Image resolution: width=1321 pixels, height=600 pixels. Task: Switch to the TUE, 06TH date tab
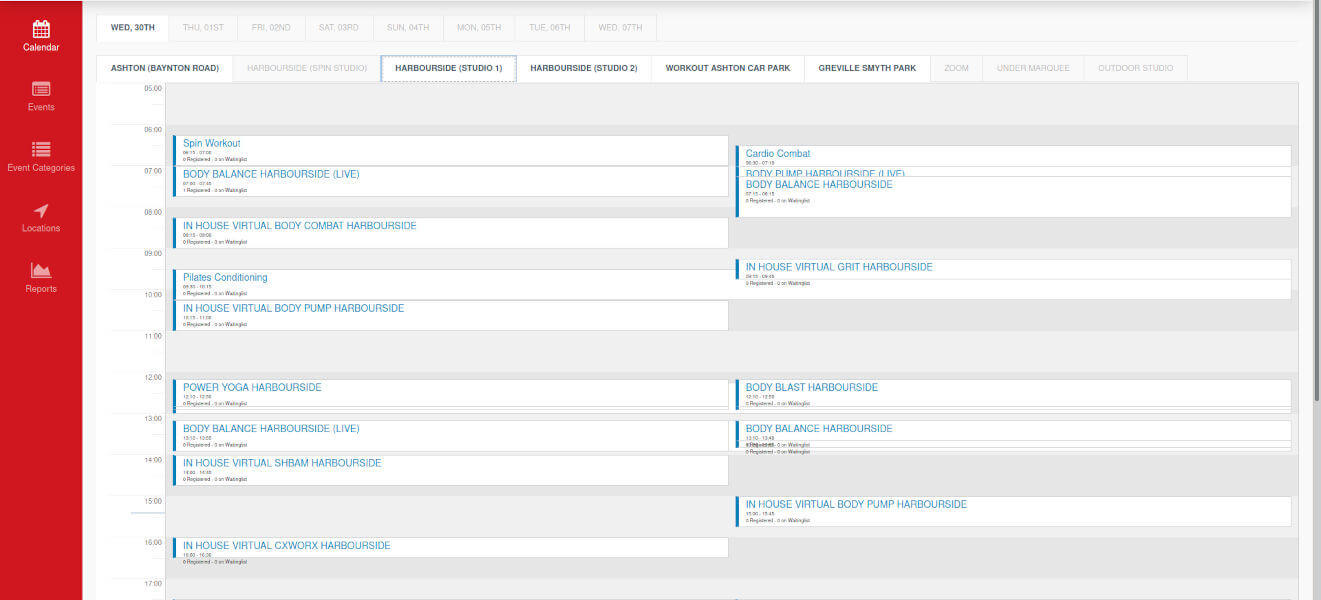550,28
